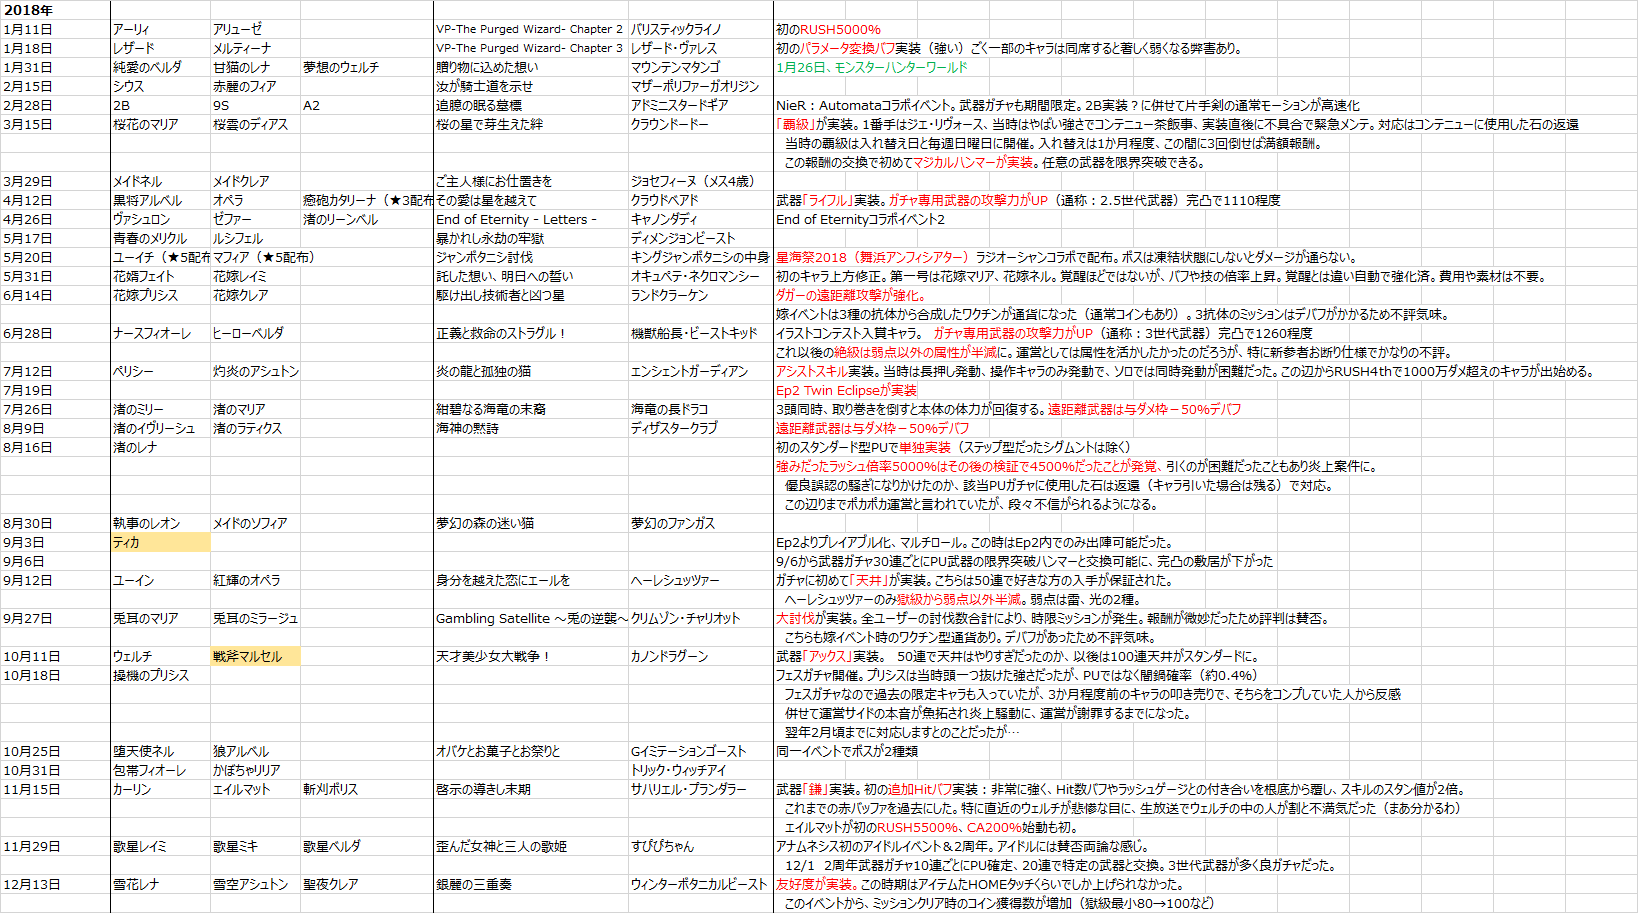This screenshot has width=1638, height=913.
Task: Click the 汝が騎士道を示せ event cell
Action: (x=531, y=86)
